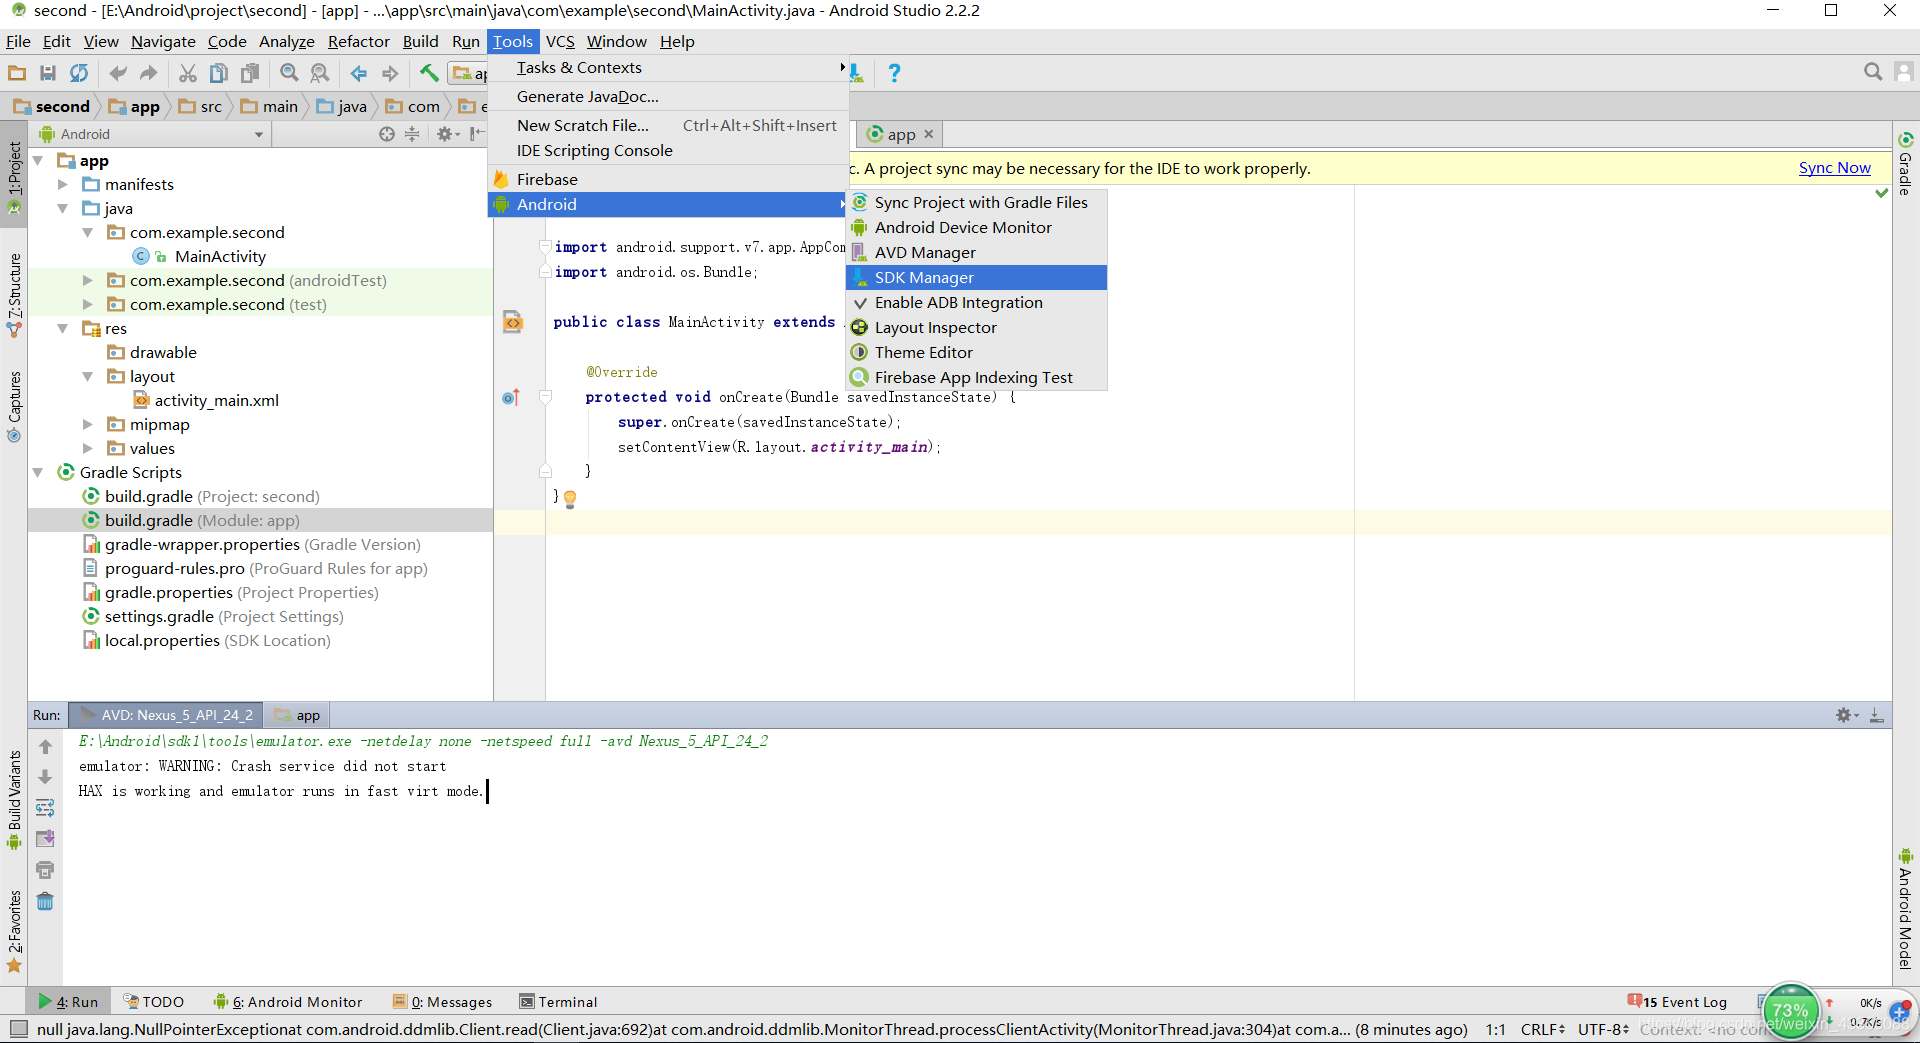Click UTF-8 encoding in status bar
Image resolution: width=1920 pixels, height=1043 pixels.
click(1603, 1029)
